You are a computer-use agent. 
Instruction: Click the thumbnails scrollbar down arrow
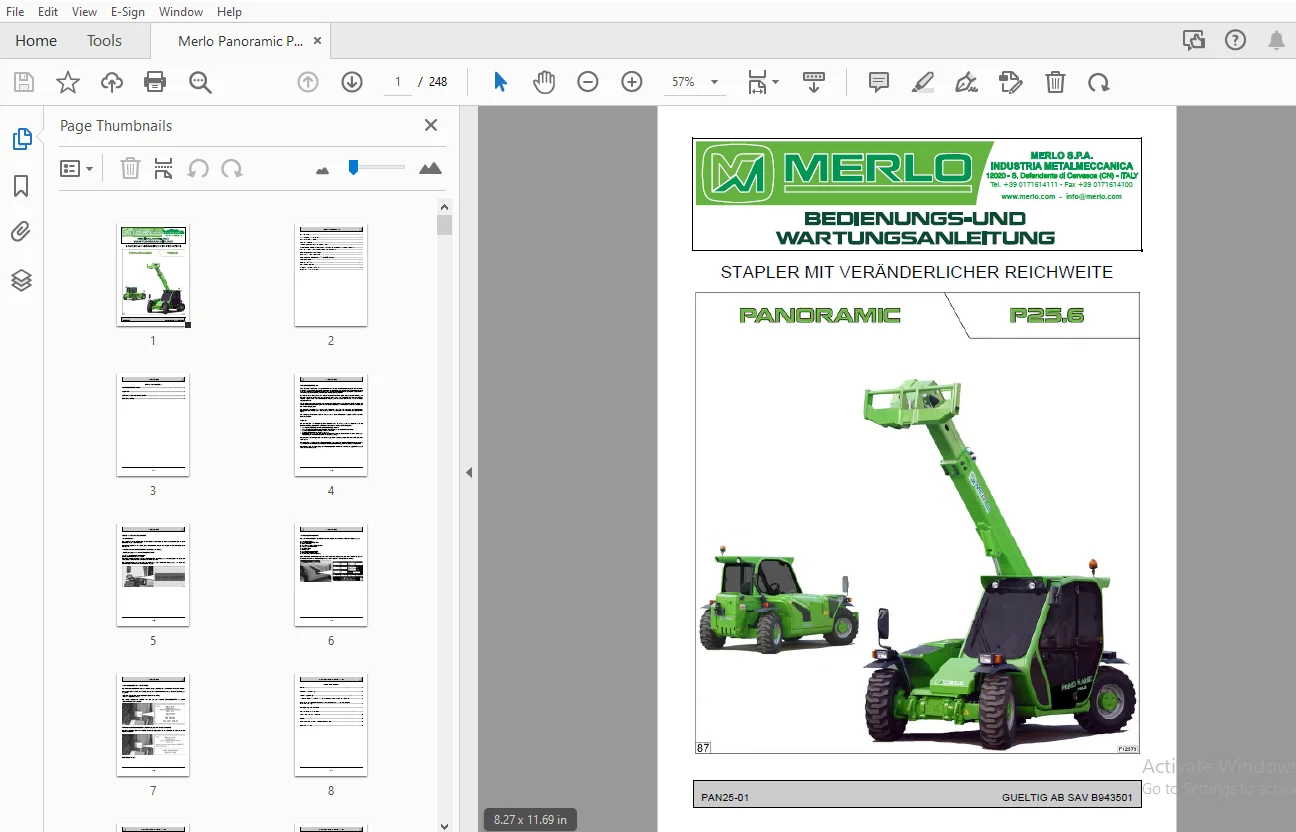tap(445, 825)
